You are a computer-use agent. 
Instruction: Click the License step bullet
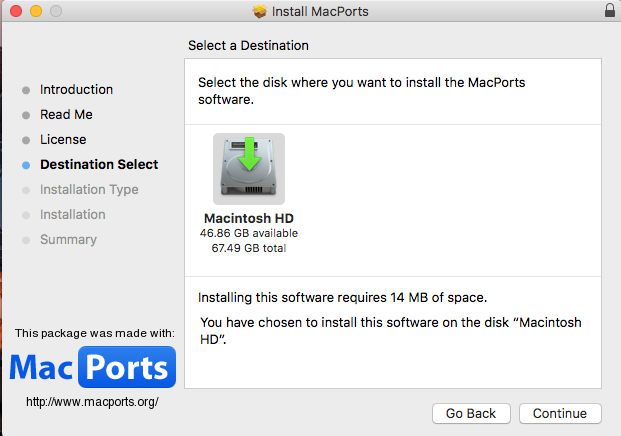pyautogui.click(x=26, y=140)
